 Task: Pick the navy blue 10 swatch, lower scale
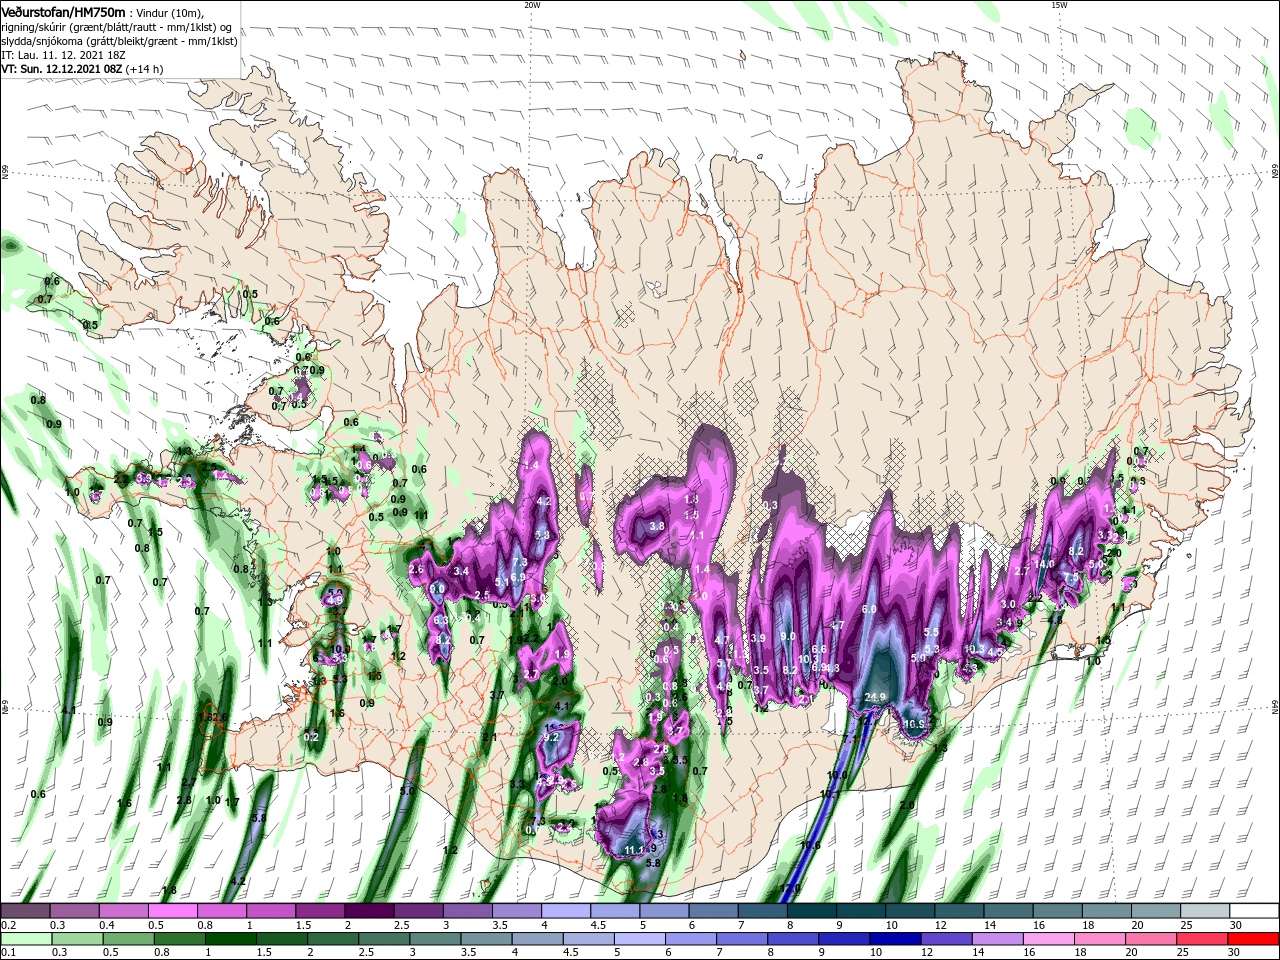pyautogui.click(x=895, y=939)
